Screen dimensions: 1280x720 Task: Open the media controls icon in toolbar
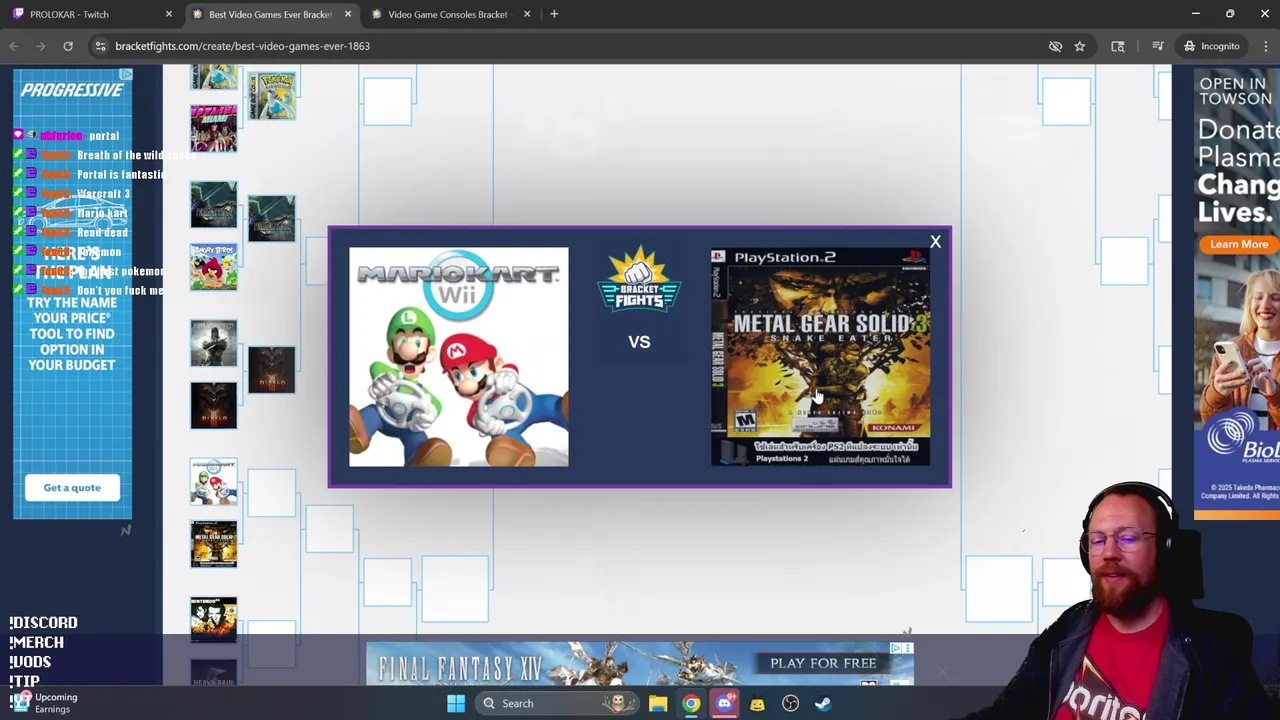(x=1158, y=46)
